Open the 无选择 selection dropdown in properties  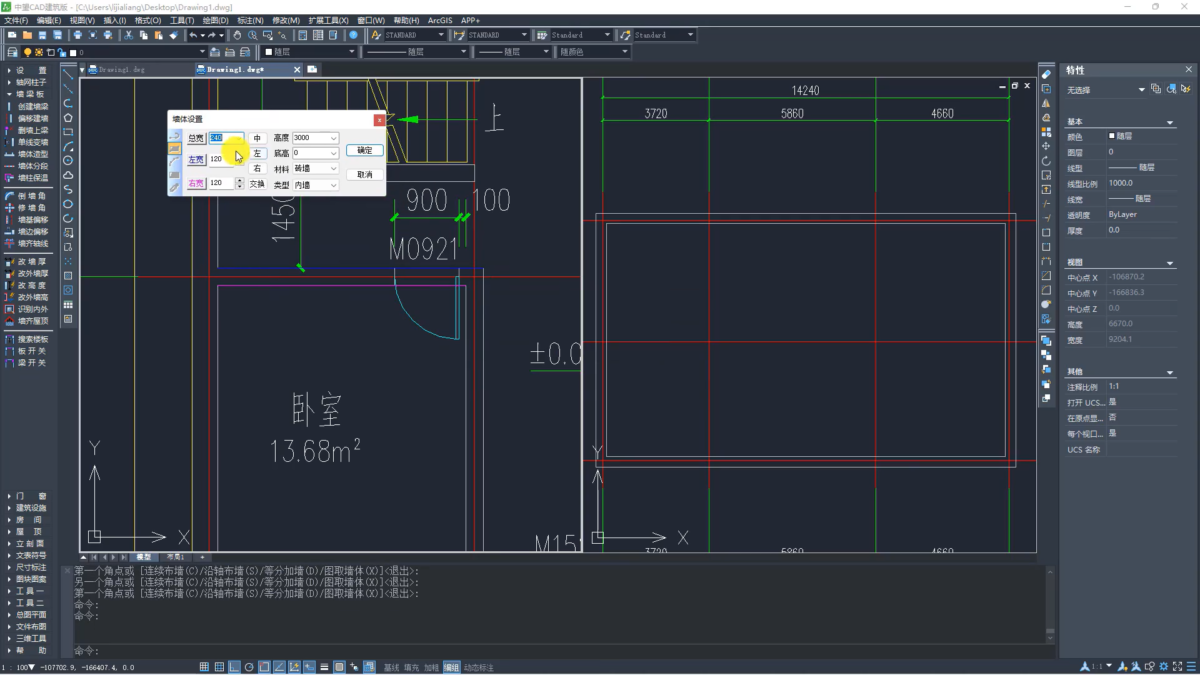(x=1141, y=89)
